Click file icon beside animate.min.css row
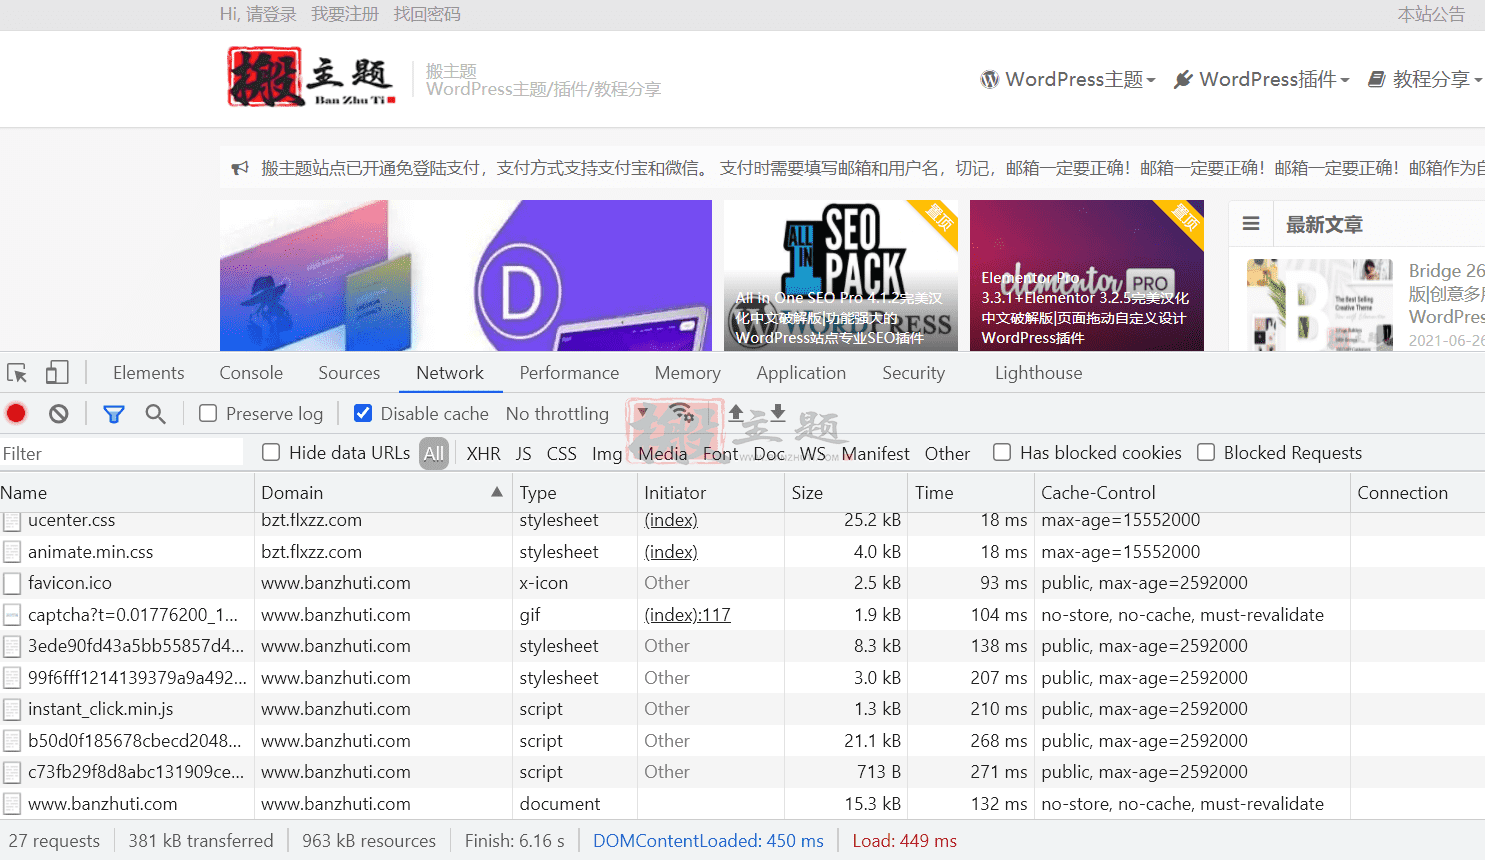The width and height of the screenshot is (1485, 860). coord(12,552)
